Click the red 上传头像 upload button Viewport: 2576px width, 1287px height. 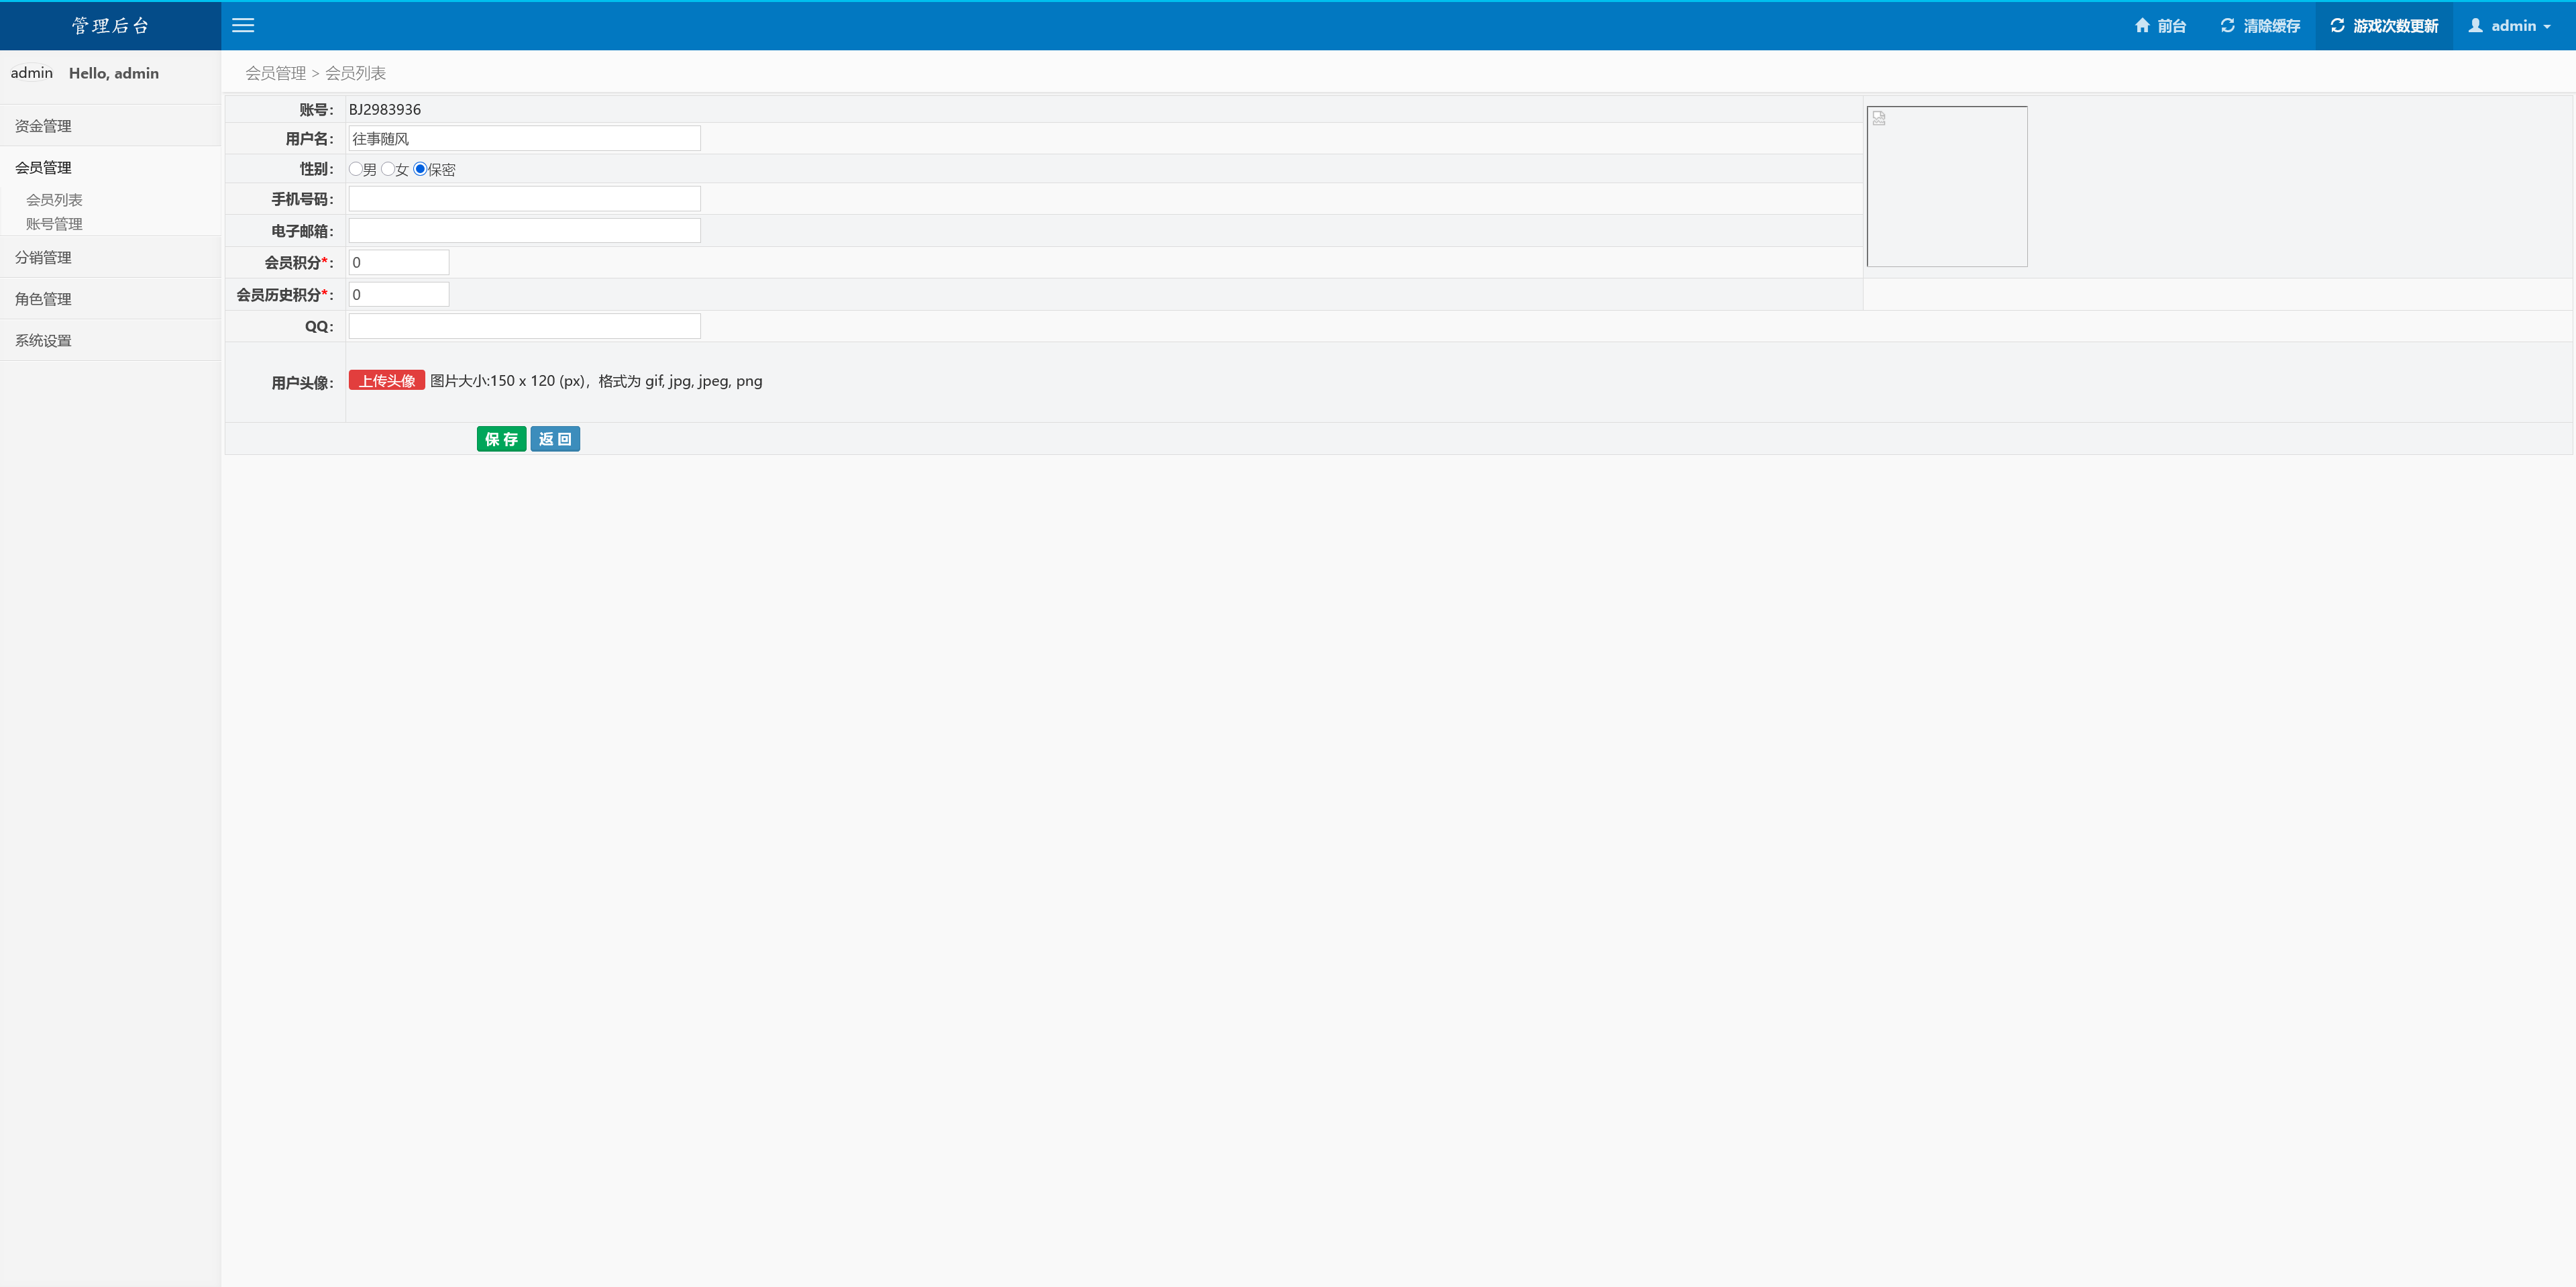pos(387,381)
